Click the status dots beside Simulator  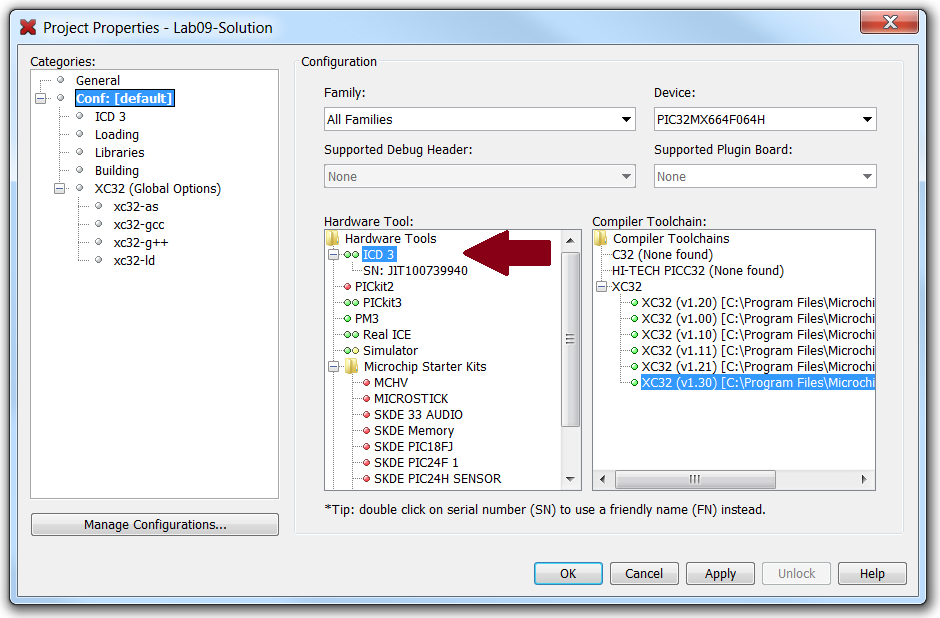coord(350,351)
